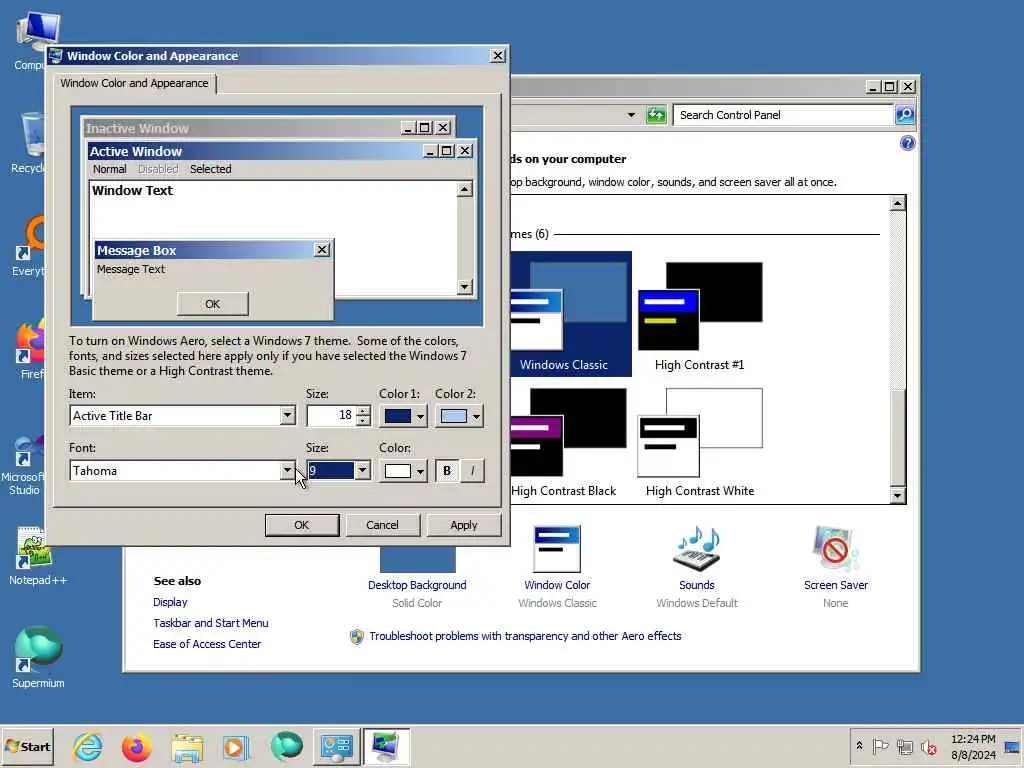Click OK in the preview Message Box
The width and height of the screenshot is (1024, 768).
pos(212,304)
